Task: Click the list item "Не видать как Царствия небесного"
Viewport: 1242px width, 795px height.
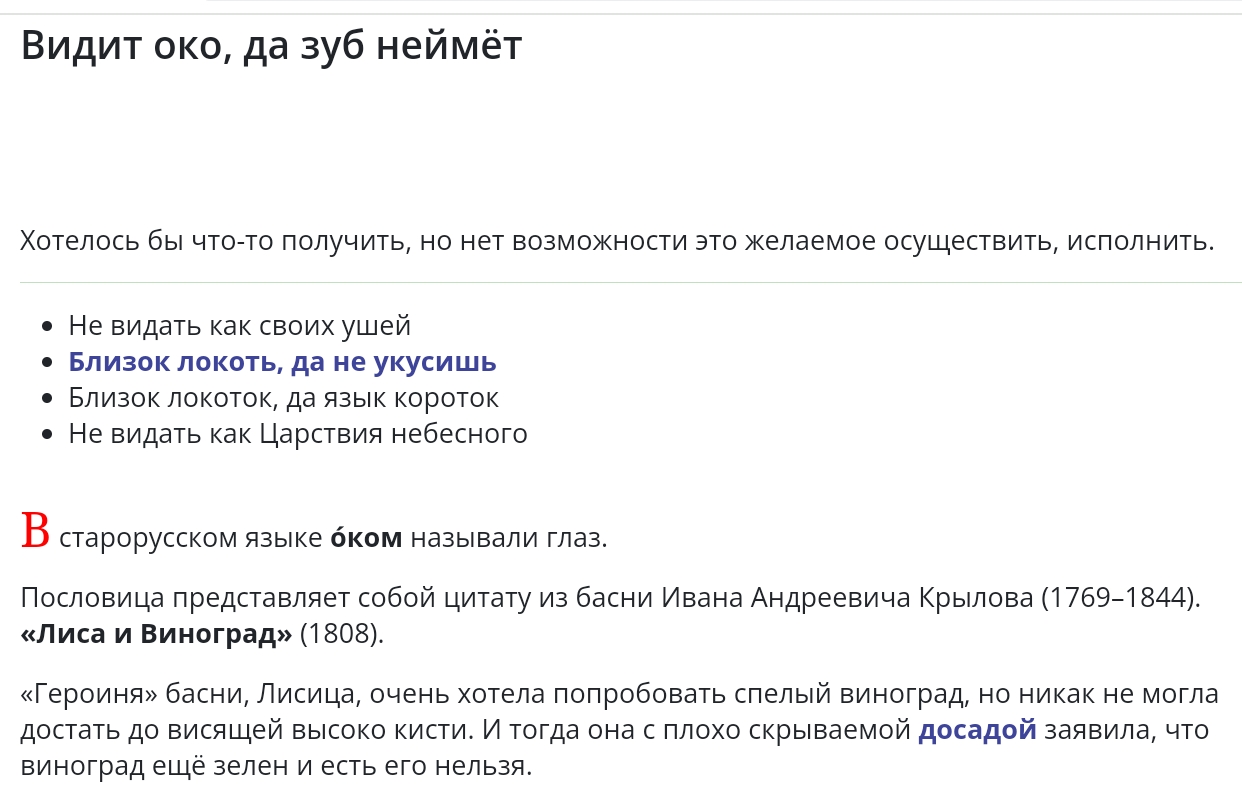Action: coord(298,434)
